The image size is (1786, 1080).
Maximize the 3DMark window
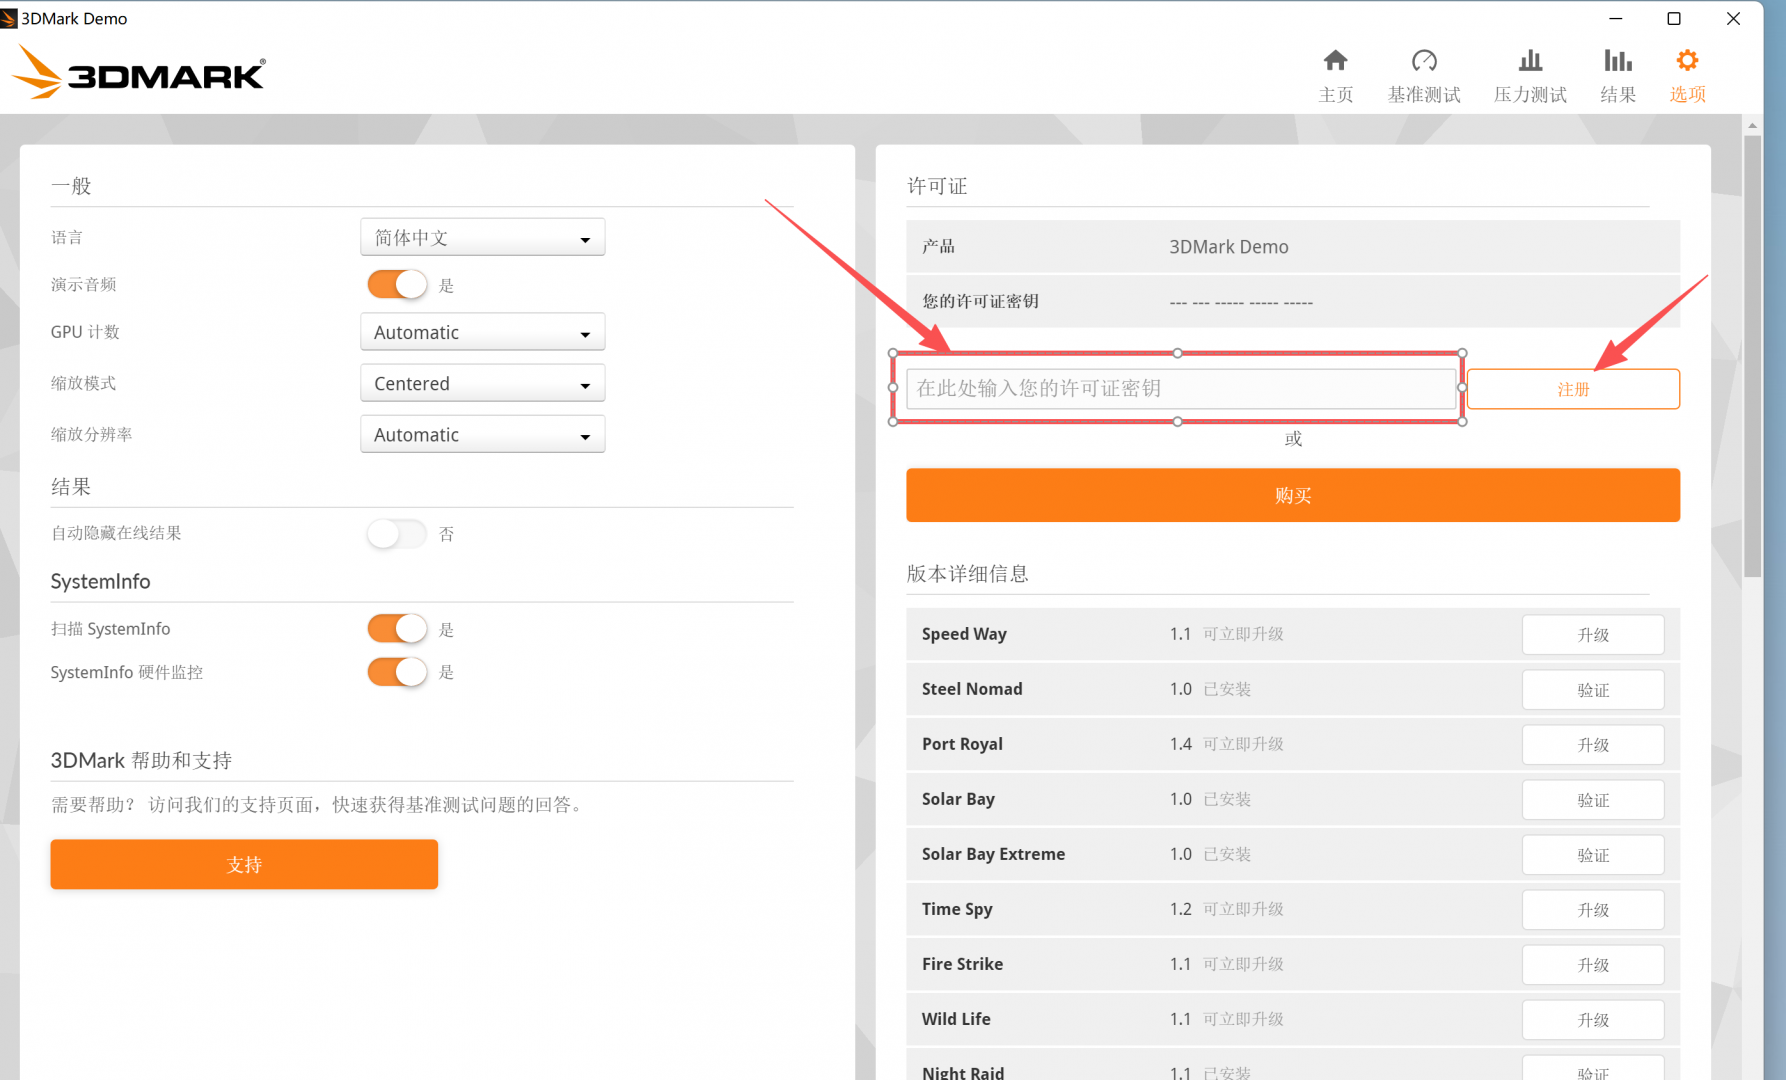1674,18
